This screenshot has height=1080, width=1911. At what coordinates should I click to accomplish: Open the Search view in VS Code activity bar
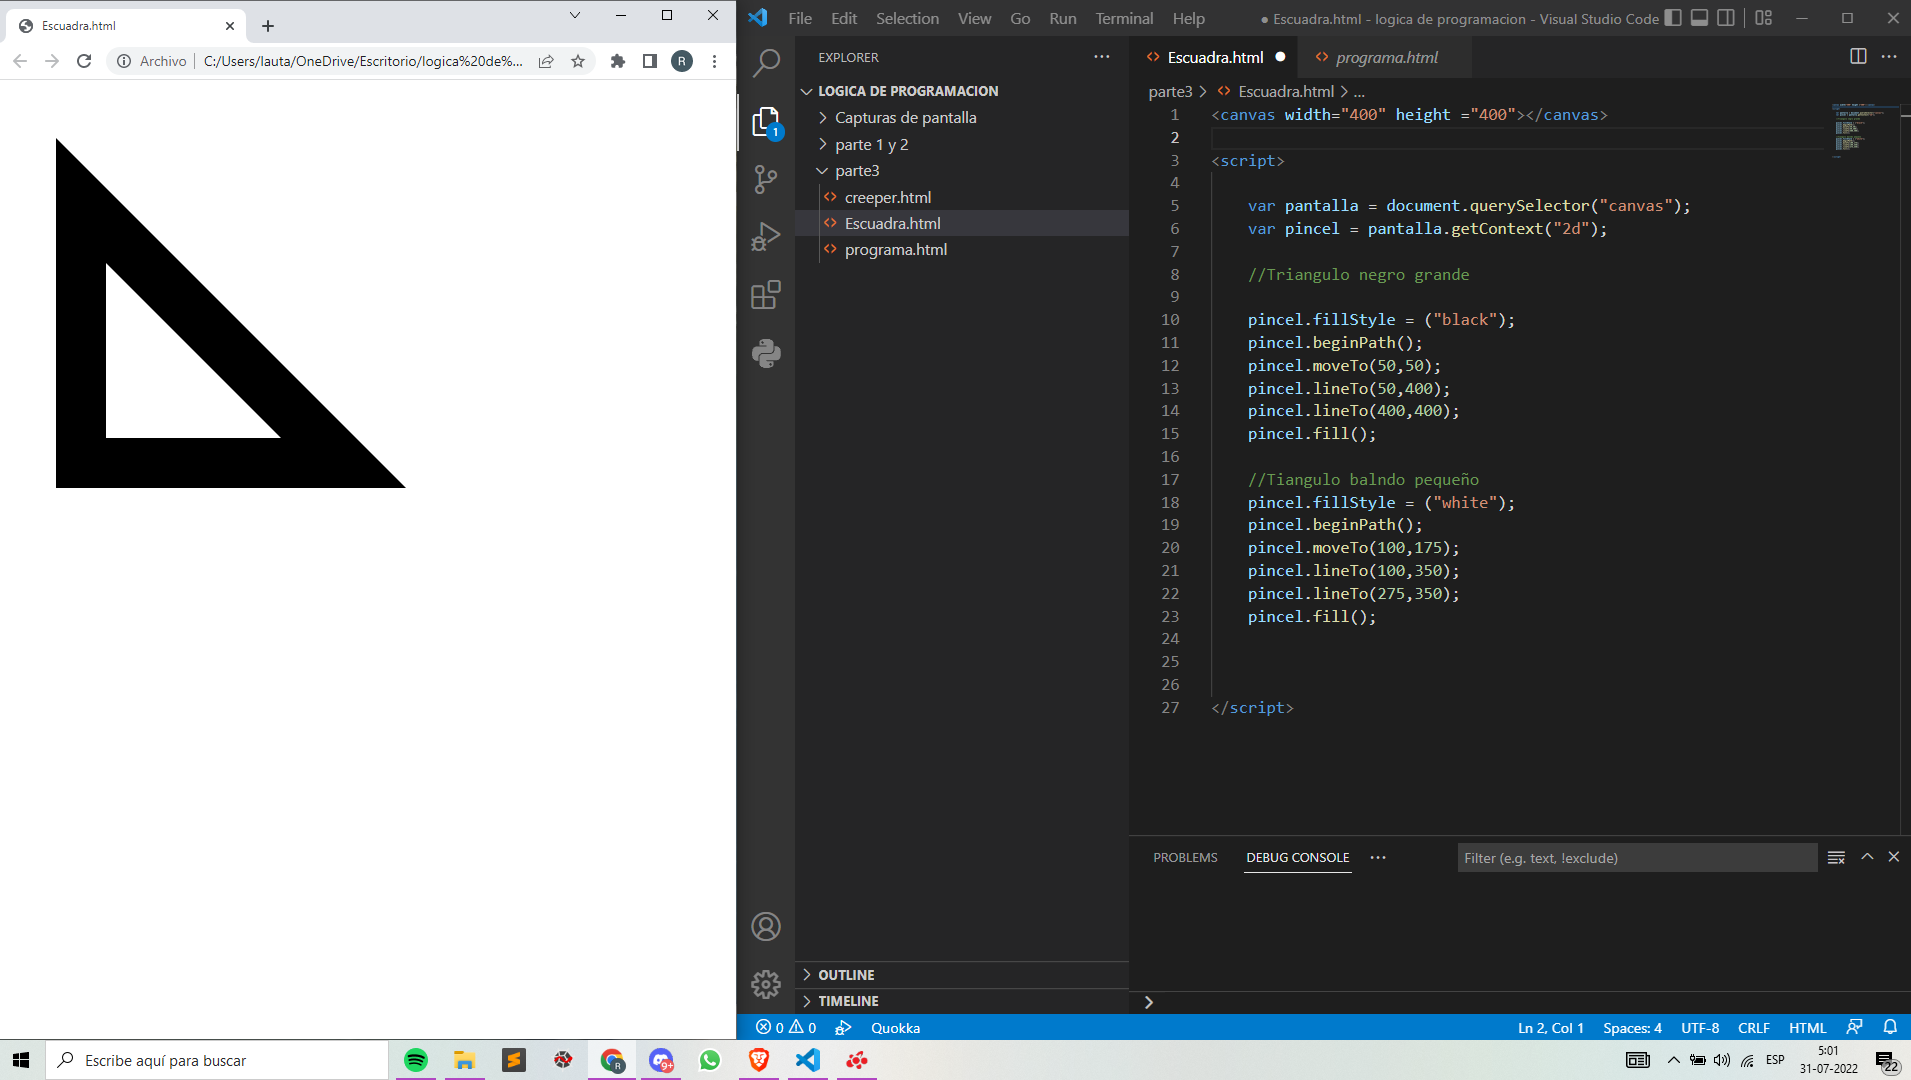766,64
